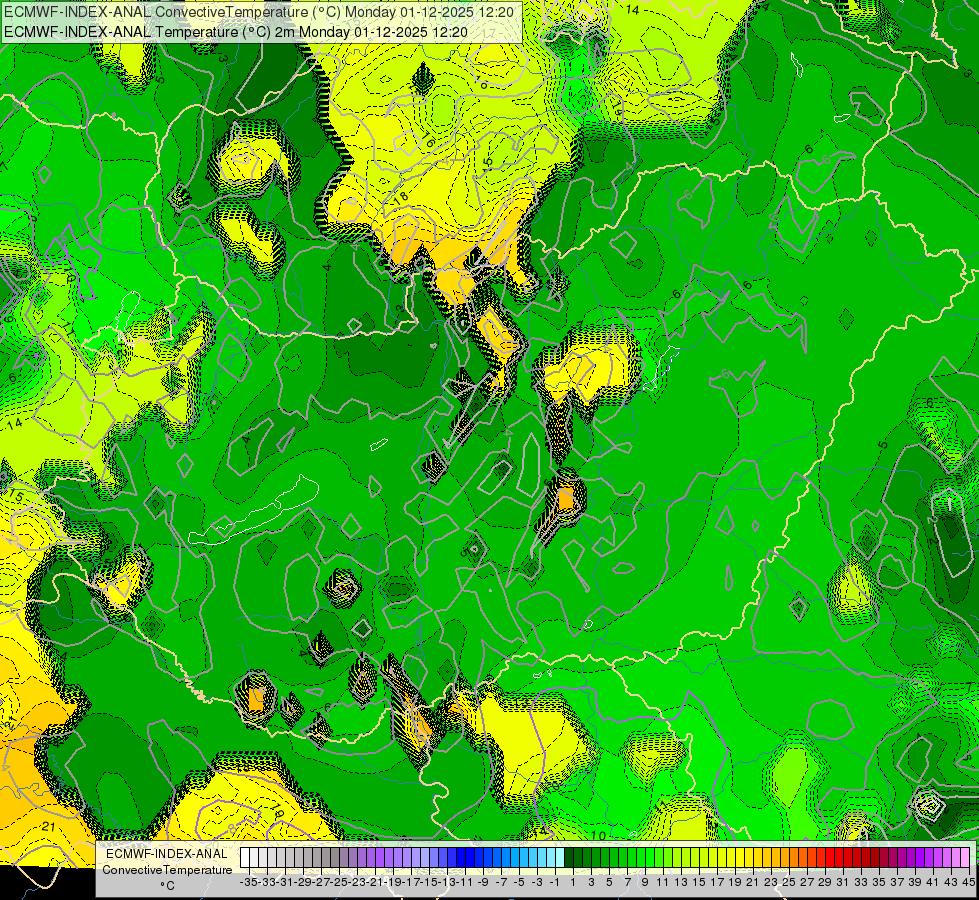Screen dimensions: 979x900
Task: Pick the pink swatch above 45 in legend
Action: pyautogui.click(x=965, y=858)
